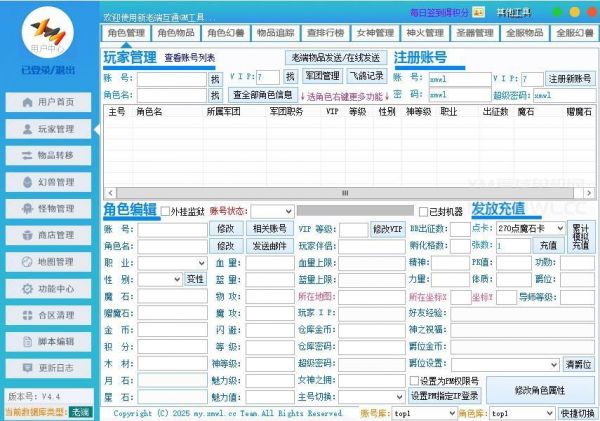Click the 张数 input field

coord(513,245)
